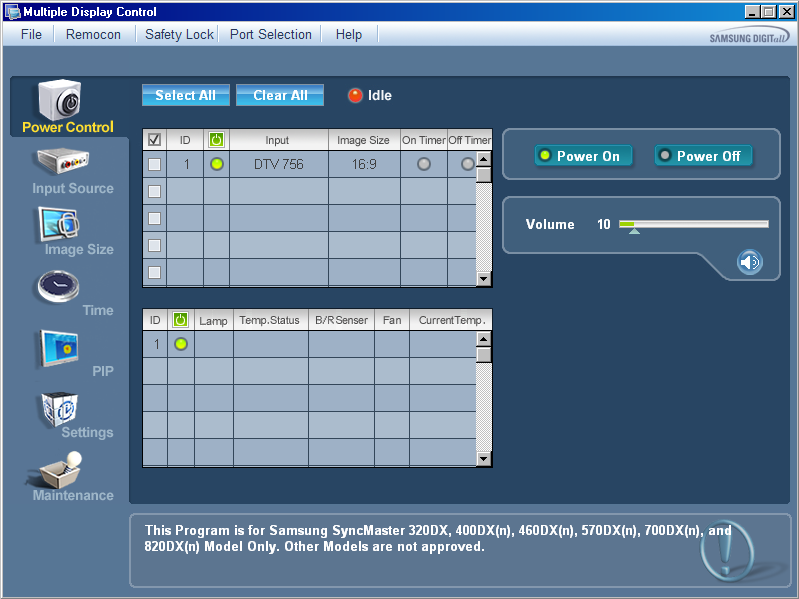Check the second row checkbox in display list
This screenshot has width=799, height=599.
[154, 192]
